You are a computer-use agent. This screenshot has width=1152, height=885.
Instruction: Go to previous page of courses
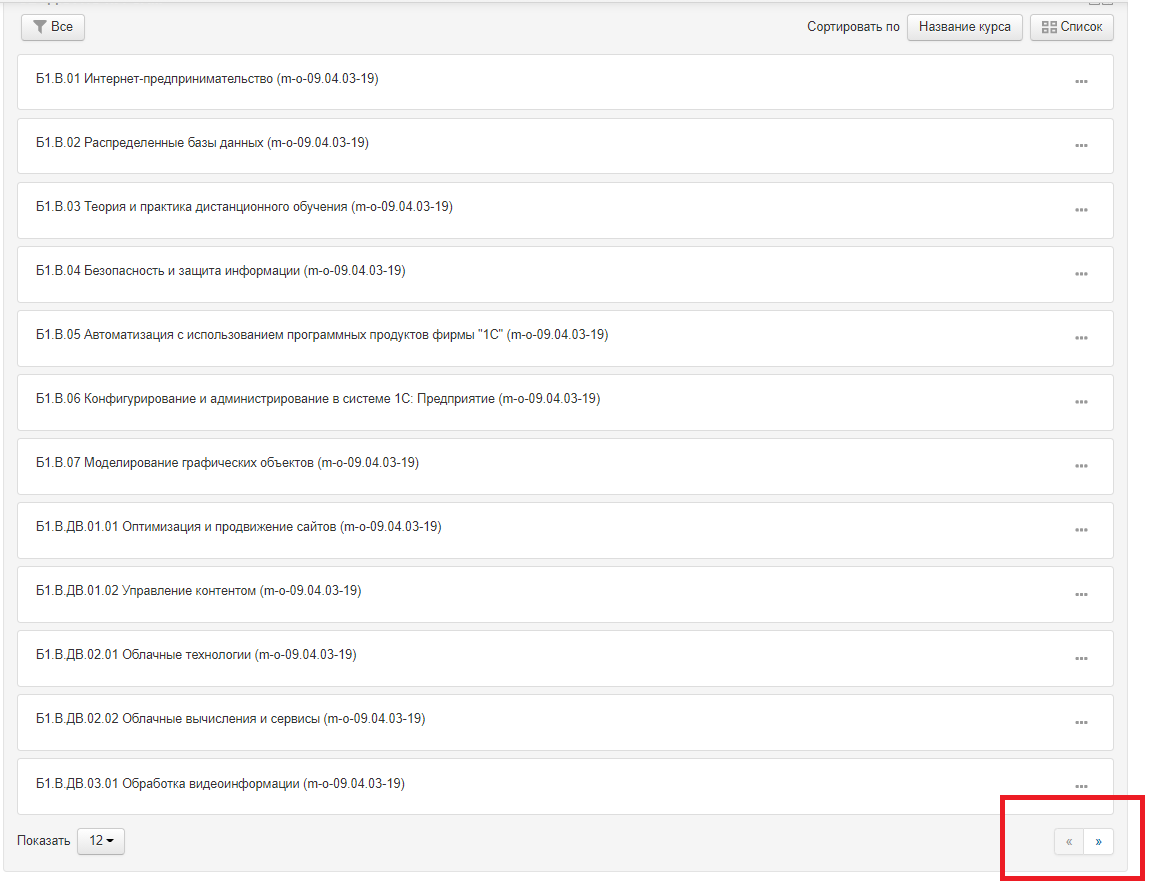(1069, 842)
